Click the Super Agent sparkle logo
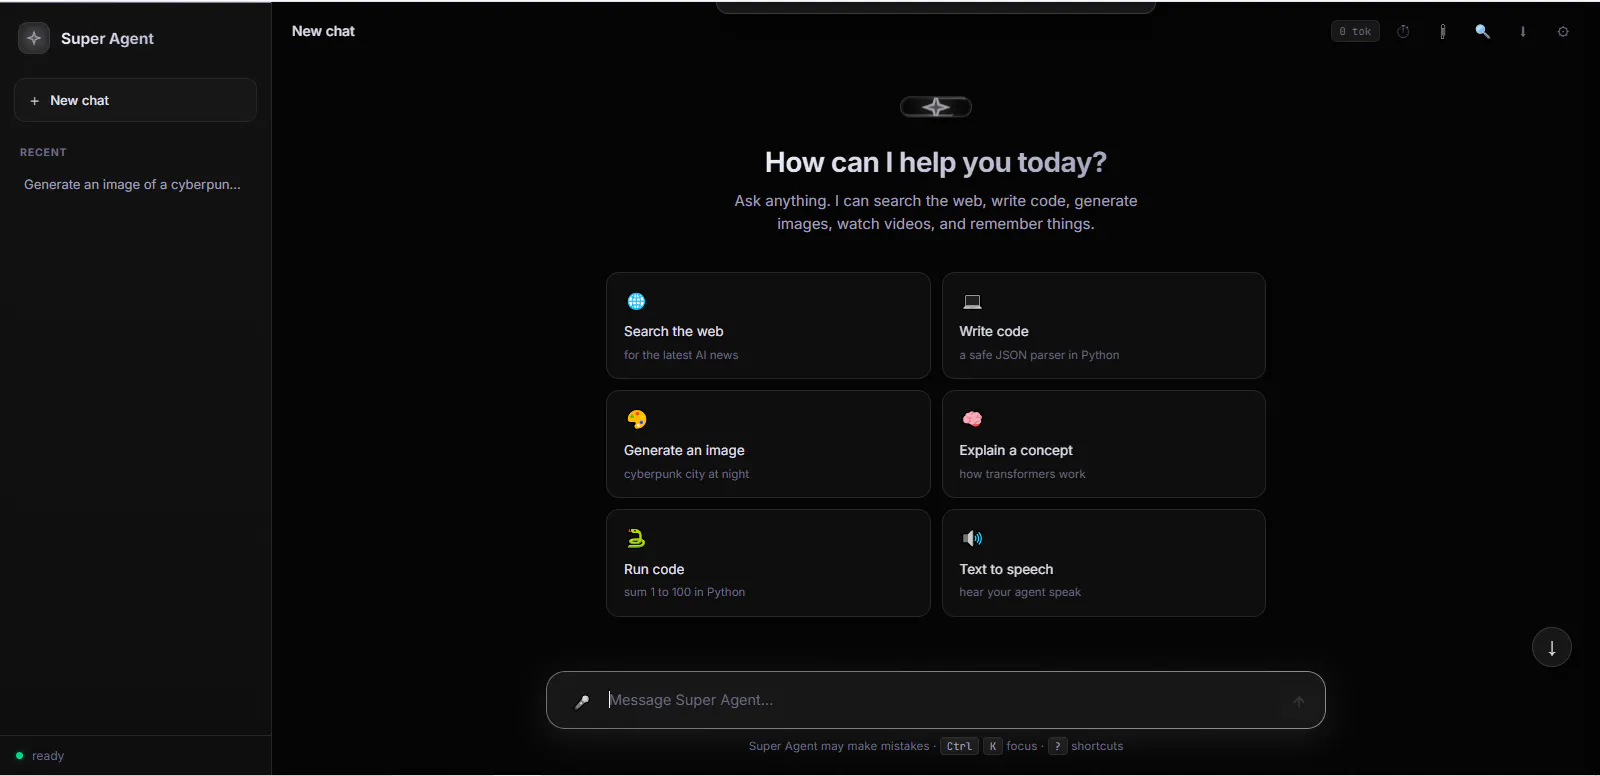Image resolution: width=1600 pixels, height=776 pixels. pyautogui.click(x=34, y=38)
